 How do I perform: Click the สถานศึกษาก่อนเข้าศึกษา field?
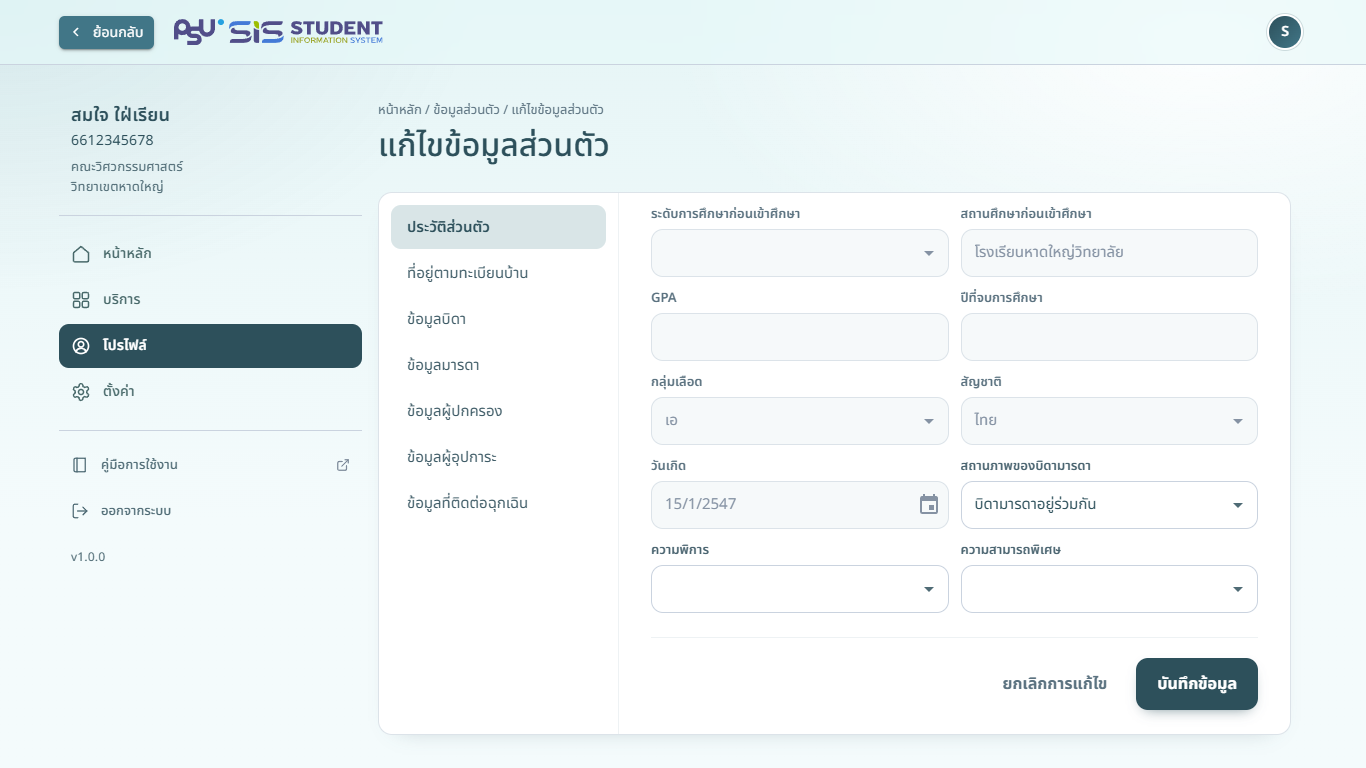point(1109,253)
